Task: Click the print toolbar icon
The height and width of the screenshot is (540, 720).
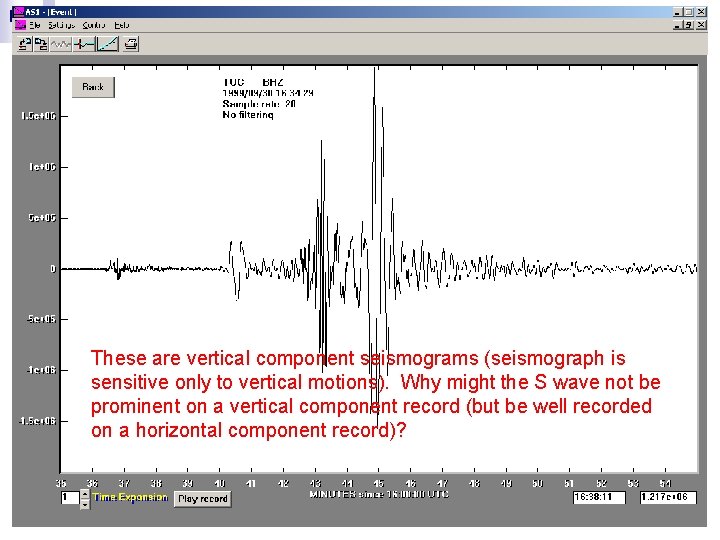Action: 131,44
